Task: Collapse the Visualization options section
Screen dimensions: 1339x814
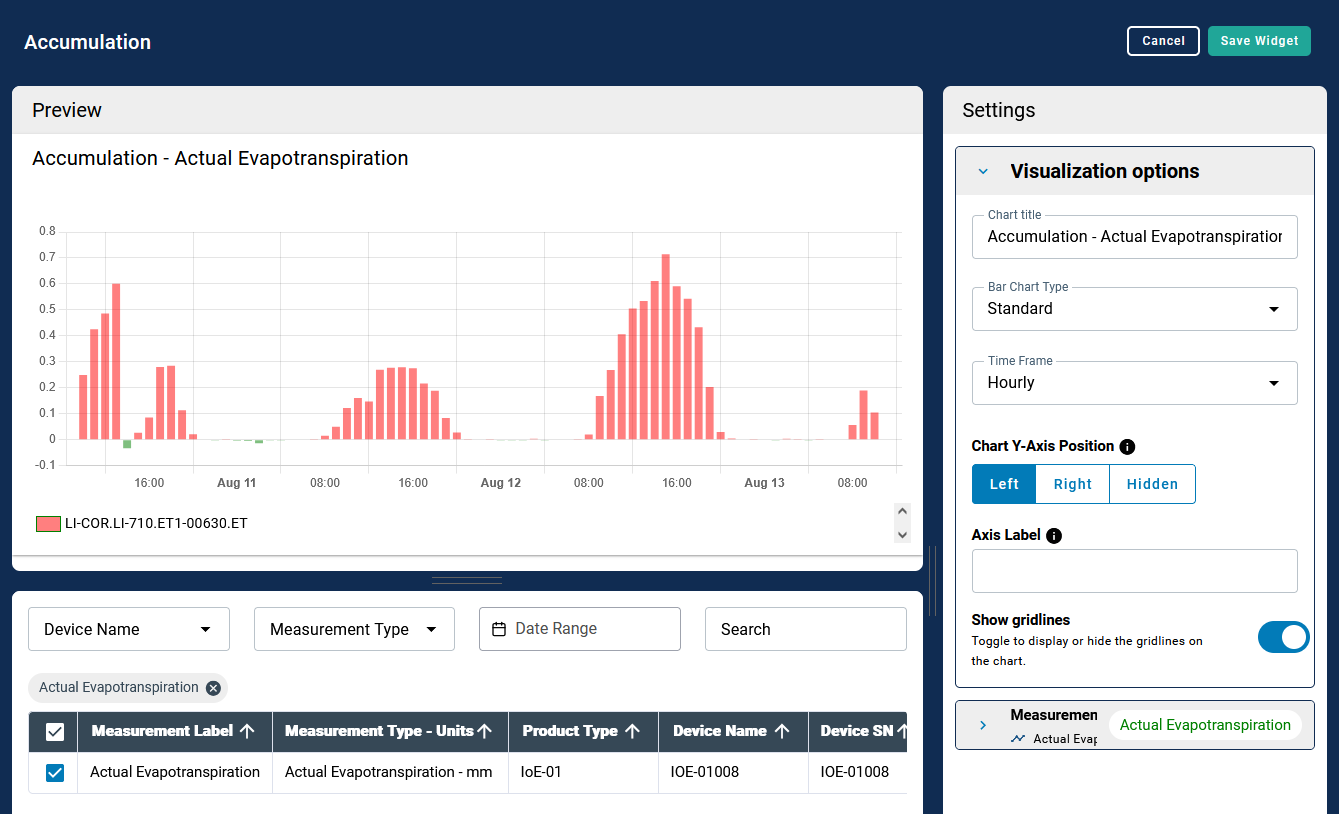Action: [983, 172]
